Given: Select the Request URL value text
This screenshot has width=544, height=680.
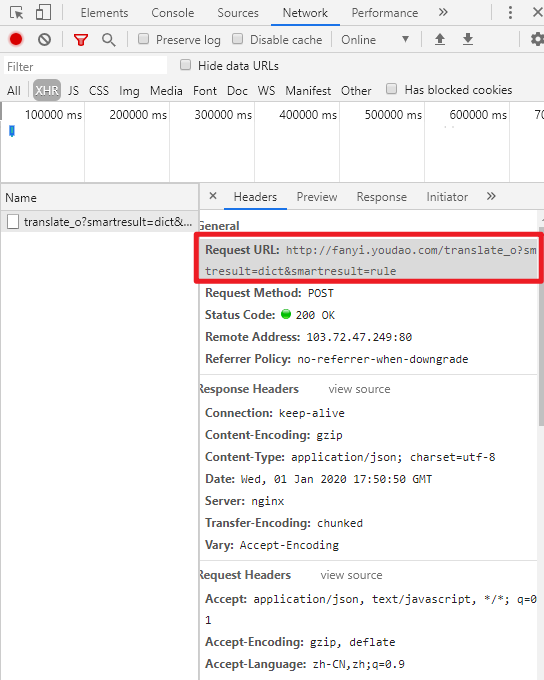Looking at the screenshot, I should click(x=370, y=260).
